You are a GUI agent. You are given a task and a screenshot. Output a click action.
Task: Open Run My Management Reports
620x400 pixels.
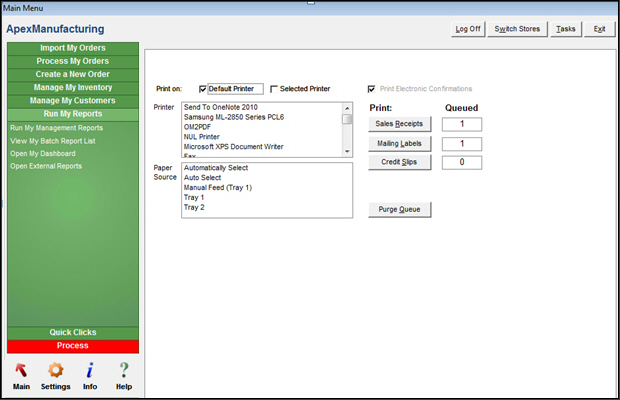point(56,128)
